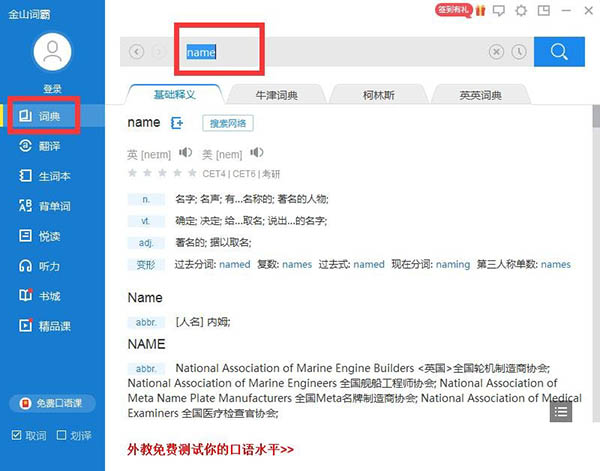
Task: Open the 登录 login link
Action: 52,89
